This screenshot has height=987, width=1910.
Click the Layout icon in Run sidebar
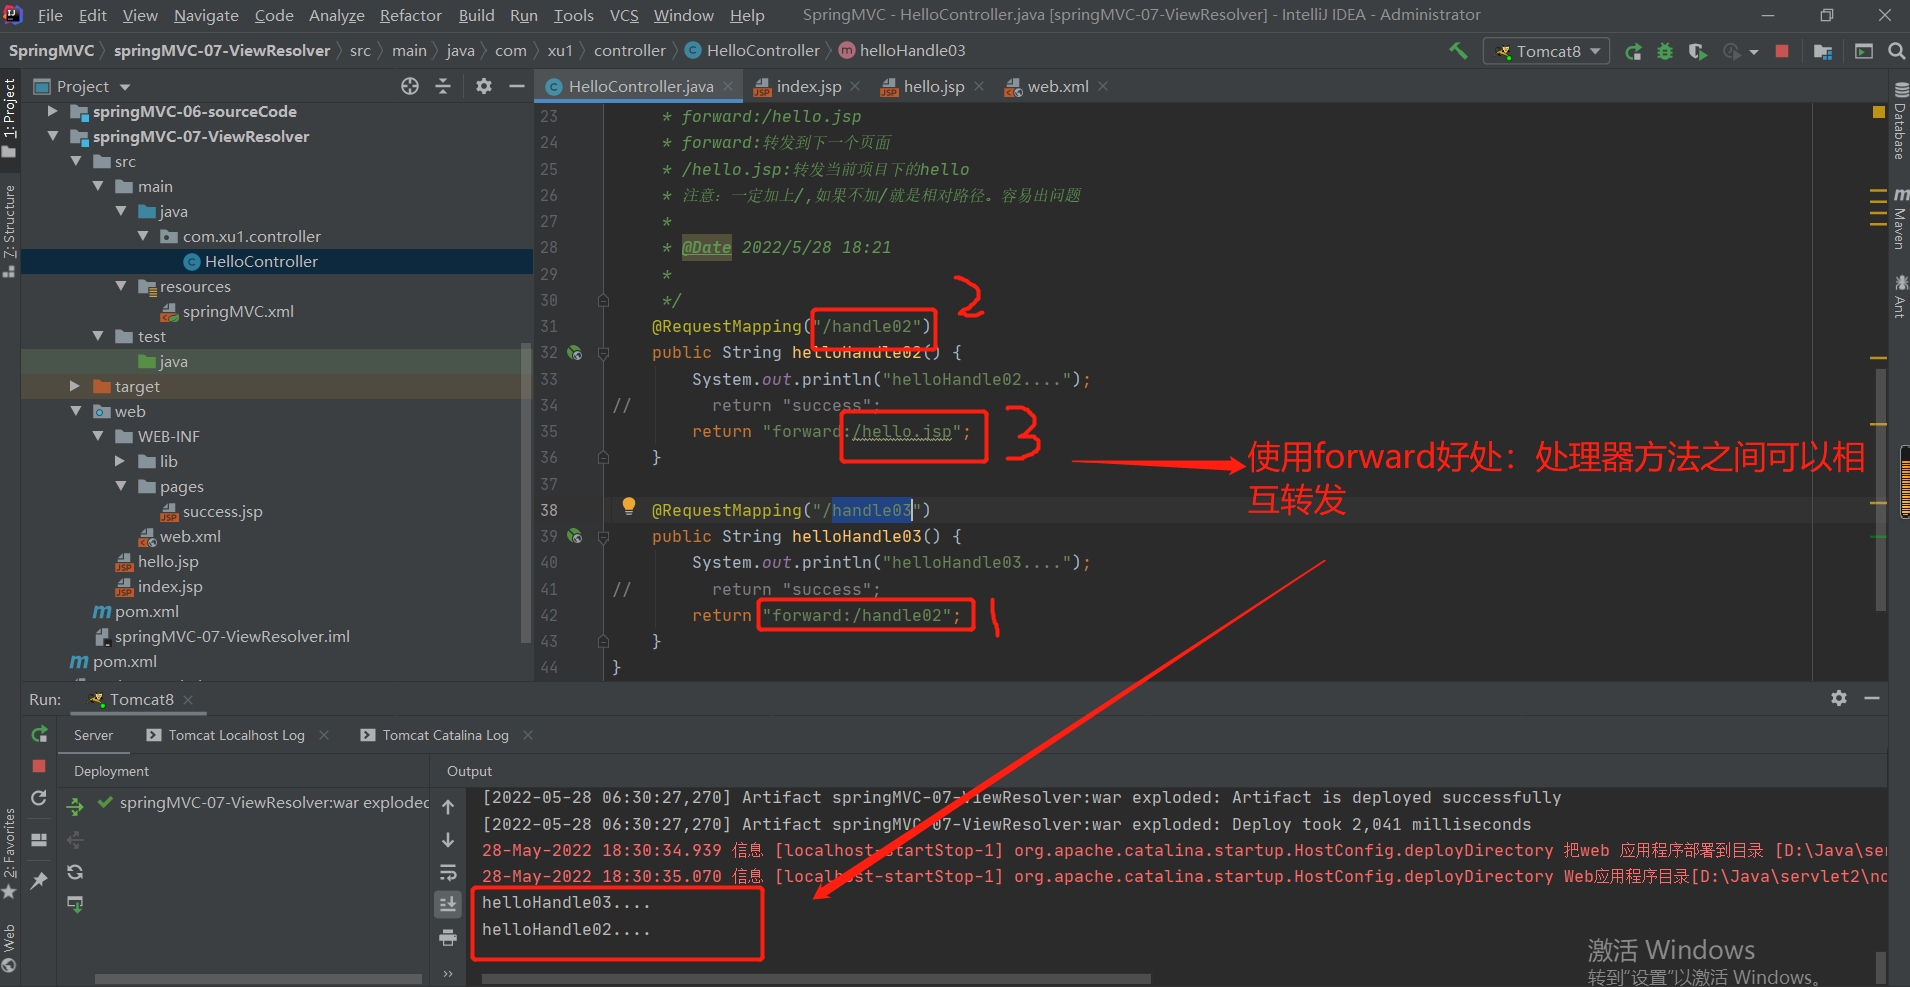click(x=39, y=840)
